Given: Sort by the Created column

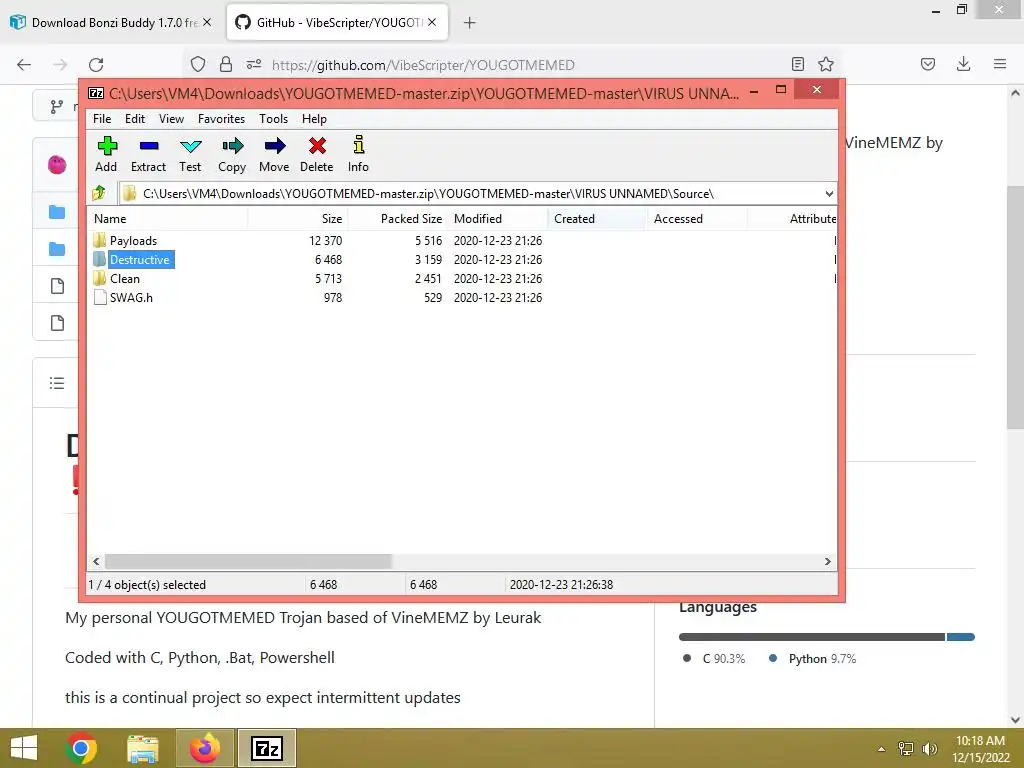Looking at the screenshot, I should 598,219.
